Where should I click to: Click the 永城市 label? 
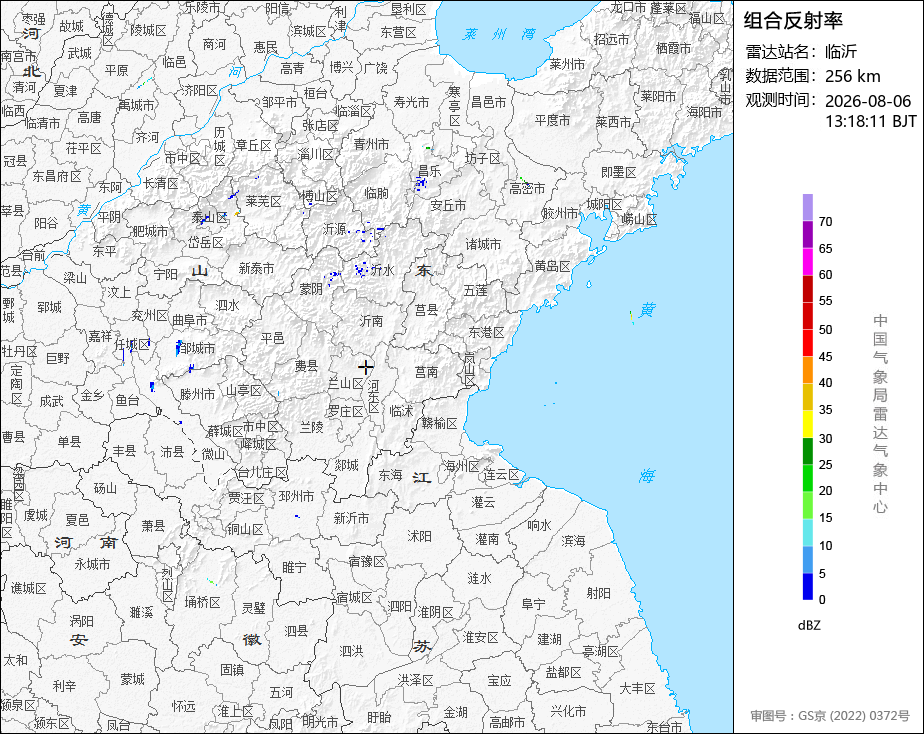click(92, 564)
